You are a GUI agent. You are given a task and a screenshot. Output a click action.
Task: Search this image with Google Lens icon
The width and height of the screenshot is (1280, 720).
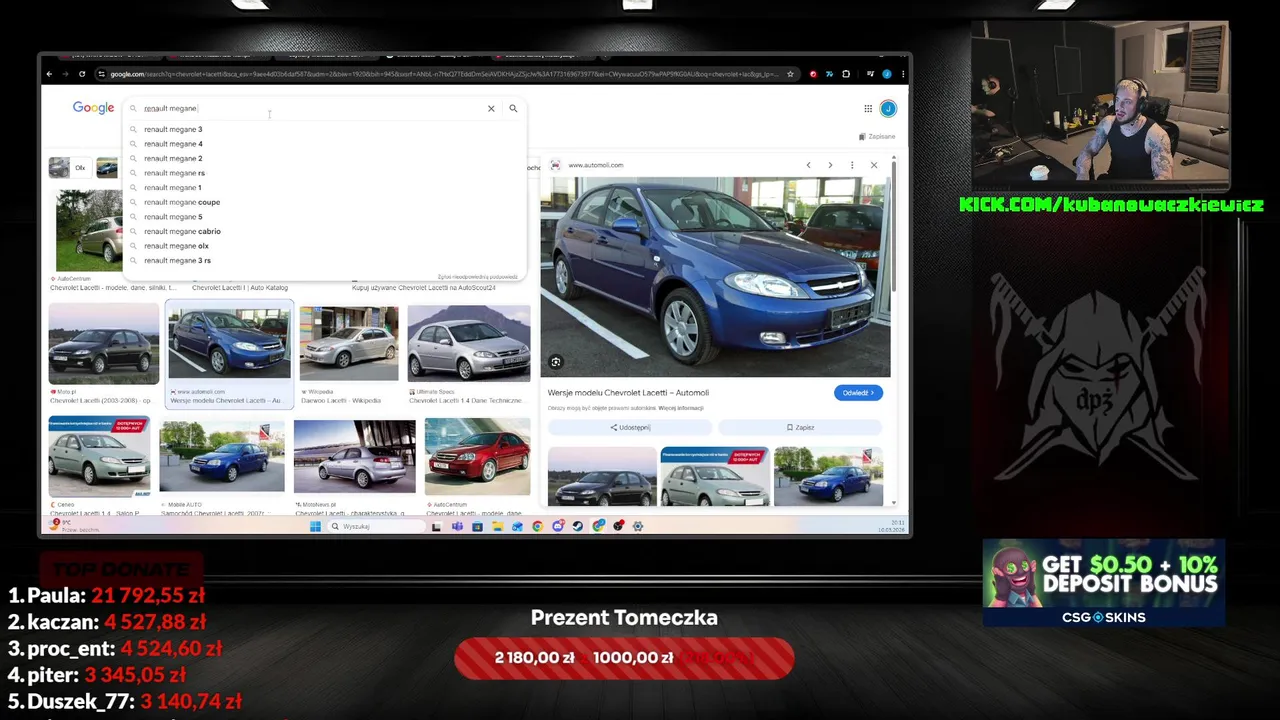tap(556, 362)
